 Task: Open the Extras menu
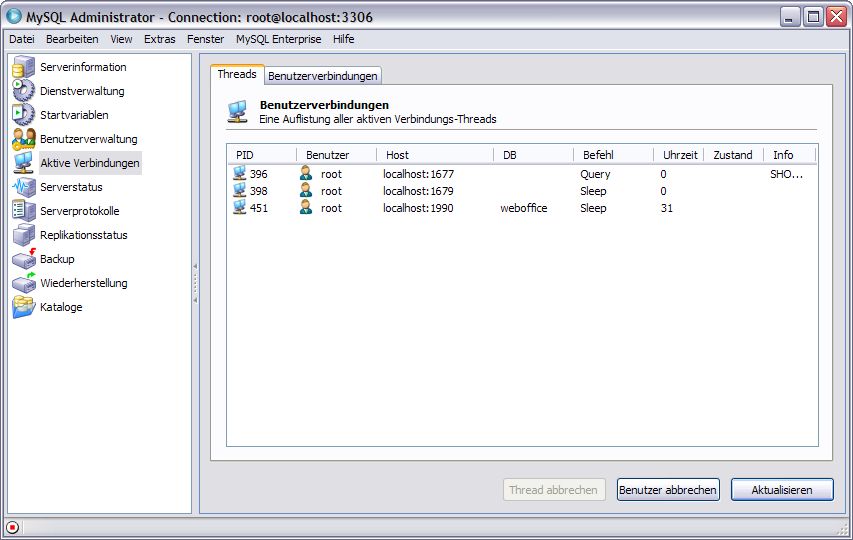[159, 39]
